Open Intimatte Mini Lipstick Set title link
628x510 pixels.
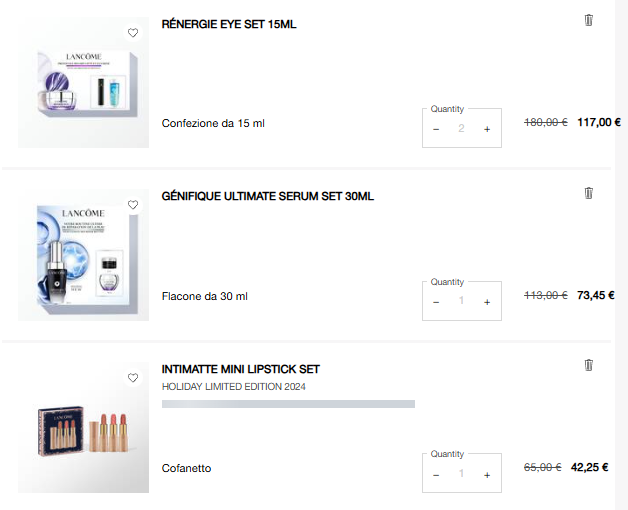(240, 369)
